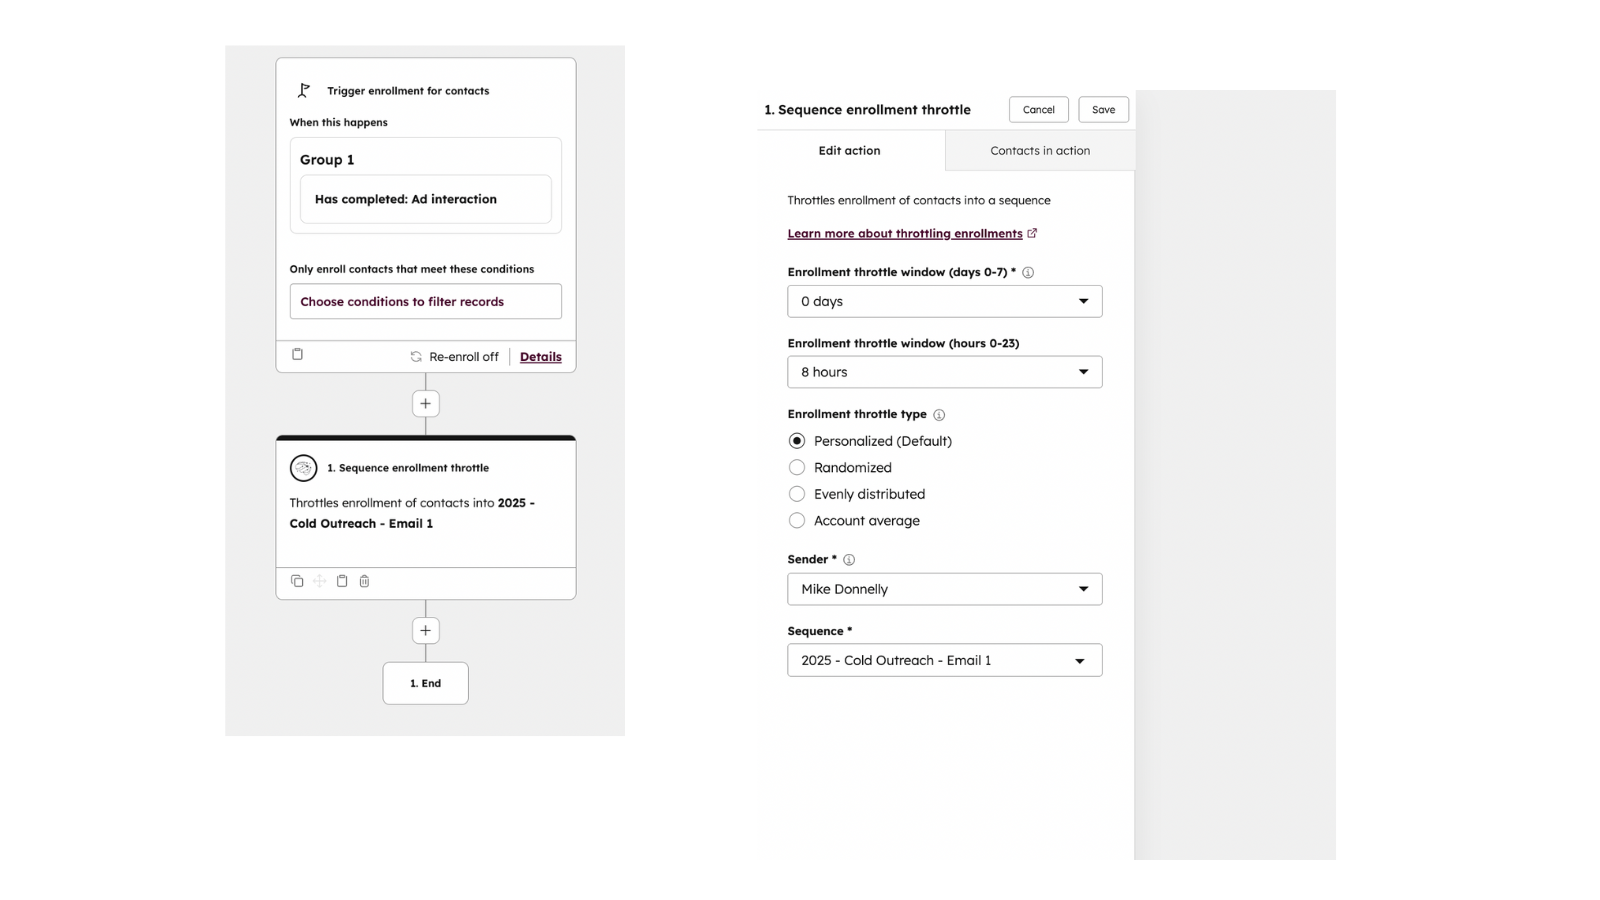Save the Sequence enrollment throttle settings
Image resolution: width=1600 pixels, height=900 pixels.
1103,109
